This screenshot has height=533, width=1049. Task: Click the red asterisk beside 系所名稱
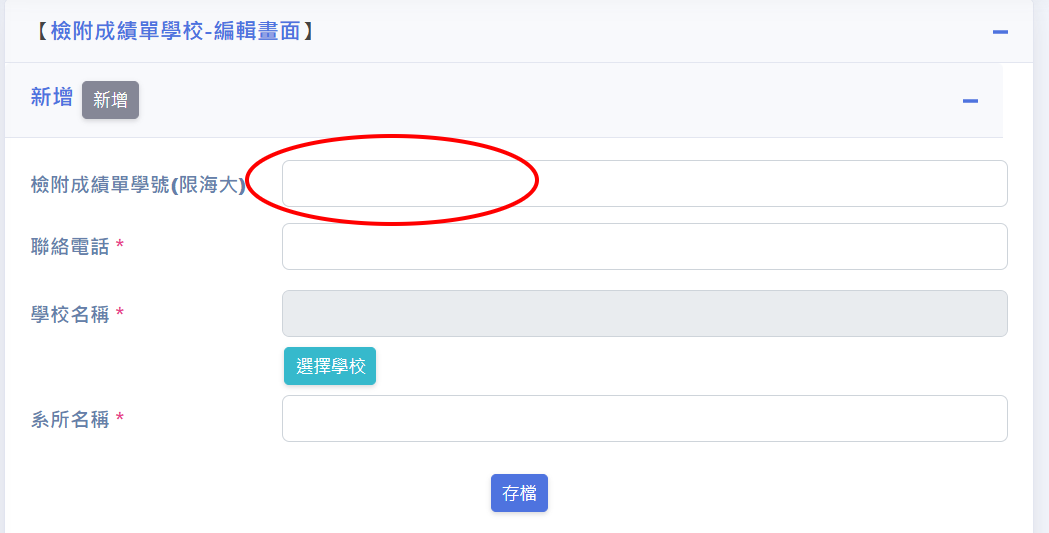click(x=120, y=417)
